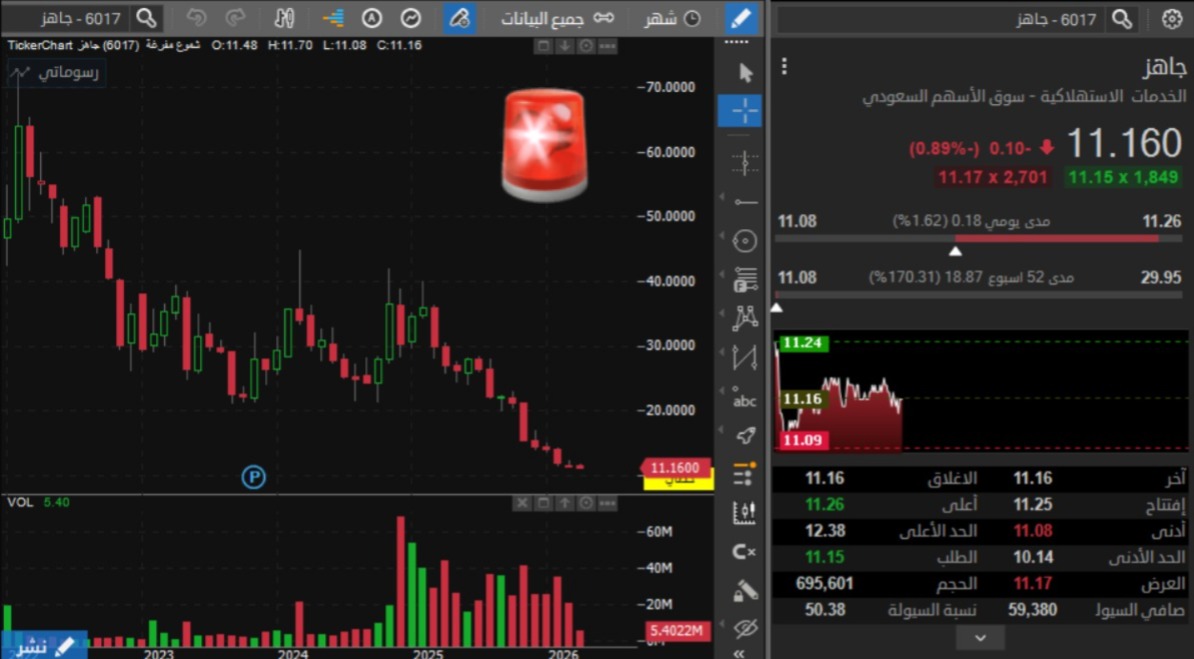The image size is (1194, 659).
Task: Click the candle chart axis icon
Action: (744, 513)
